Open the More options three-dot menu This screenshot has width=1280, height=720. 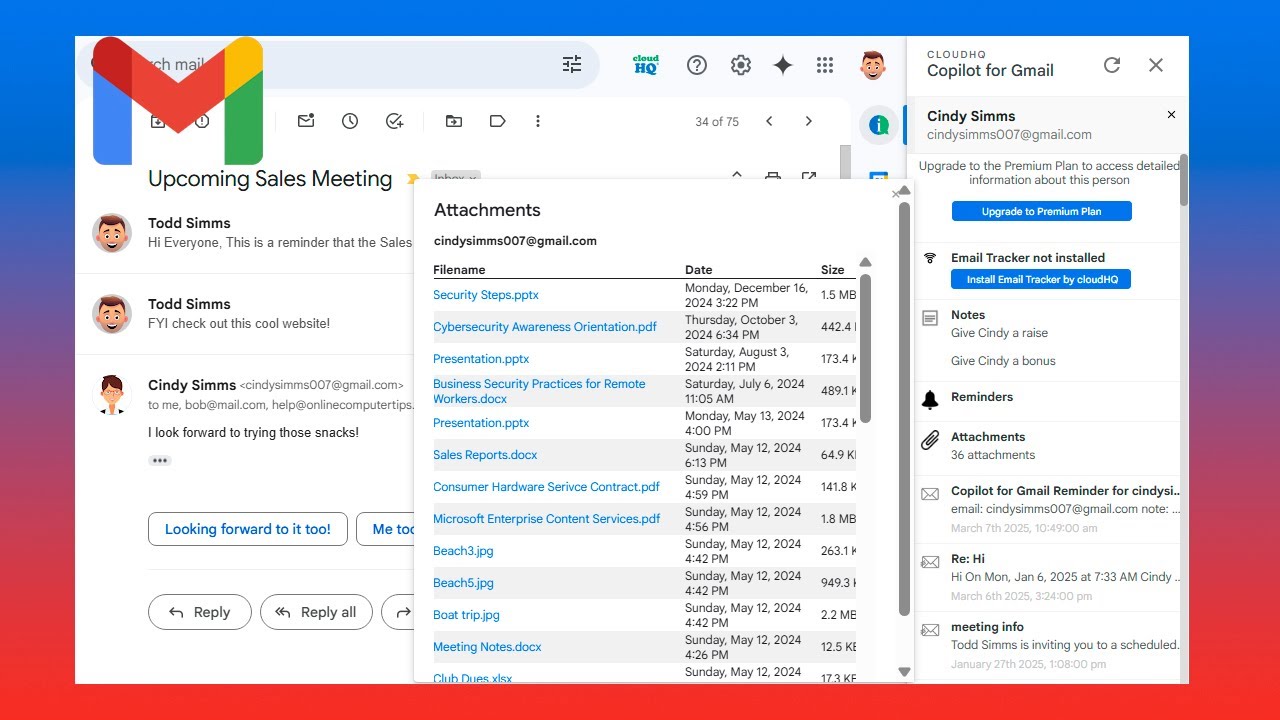(538, 121)
